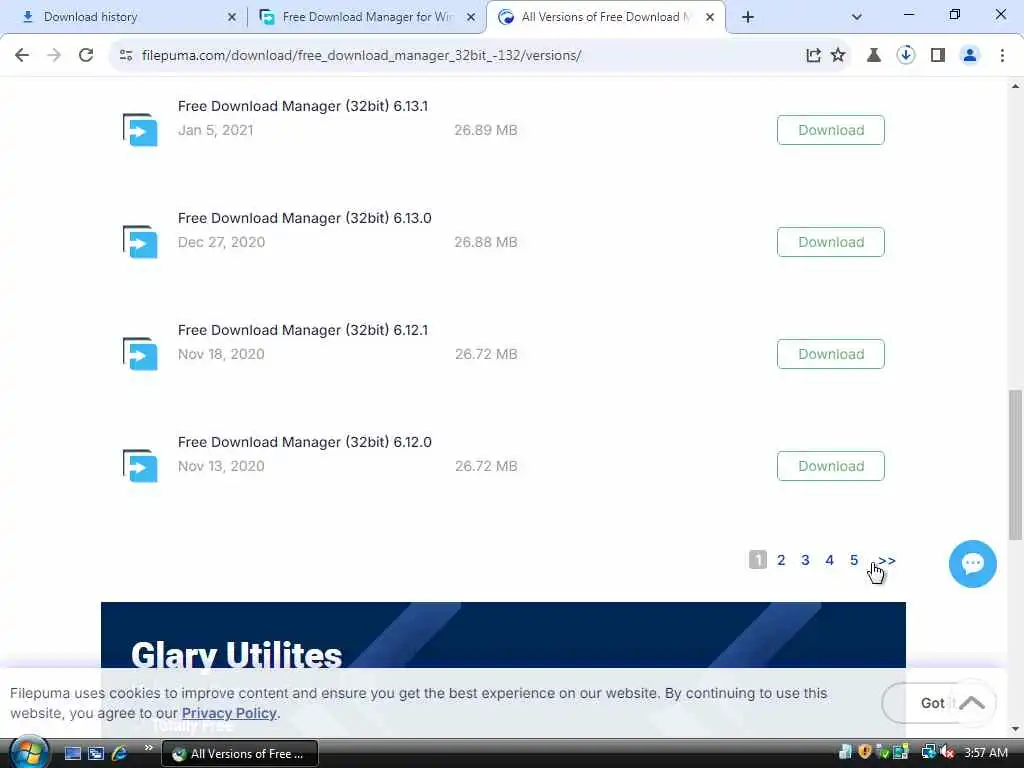Open the Windows Start orb
The image size is (1024, 768).
29,753
